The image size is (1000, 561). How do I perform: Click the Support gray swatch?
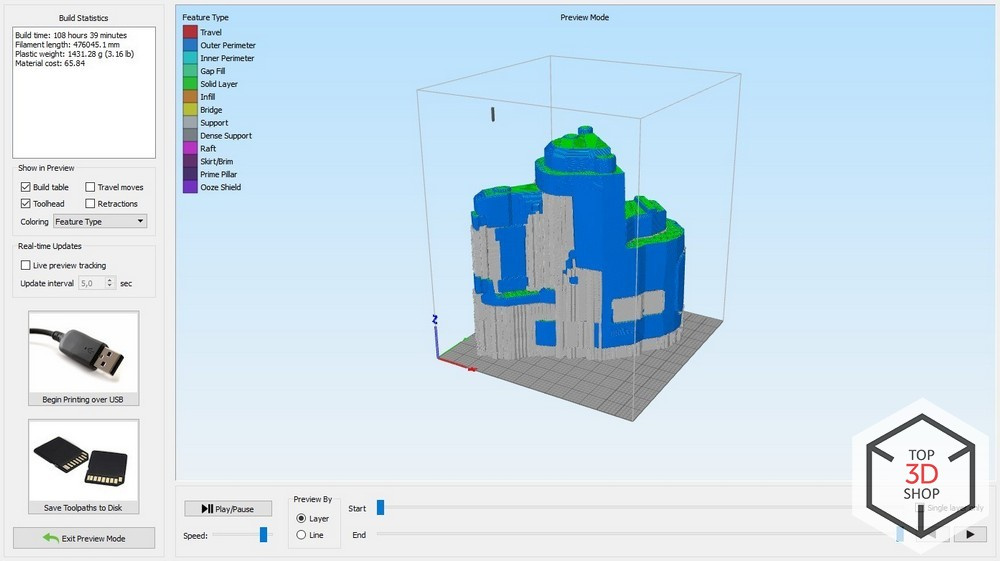pos(190,122)
